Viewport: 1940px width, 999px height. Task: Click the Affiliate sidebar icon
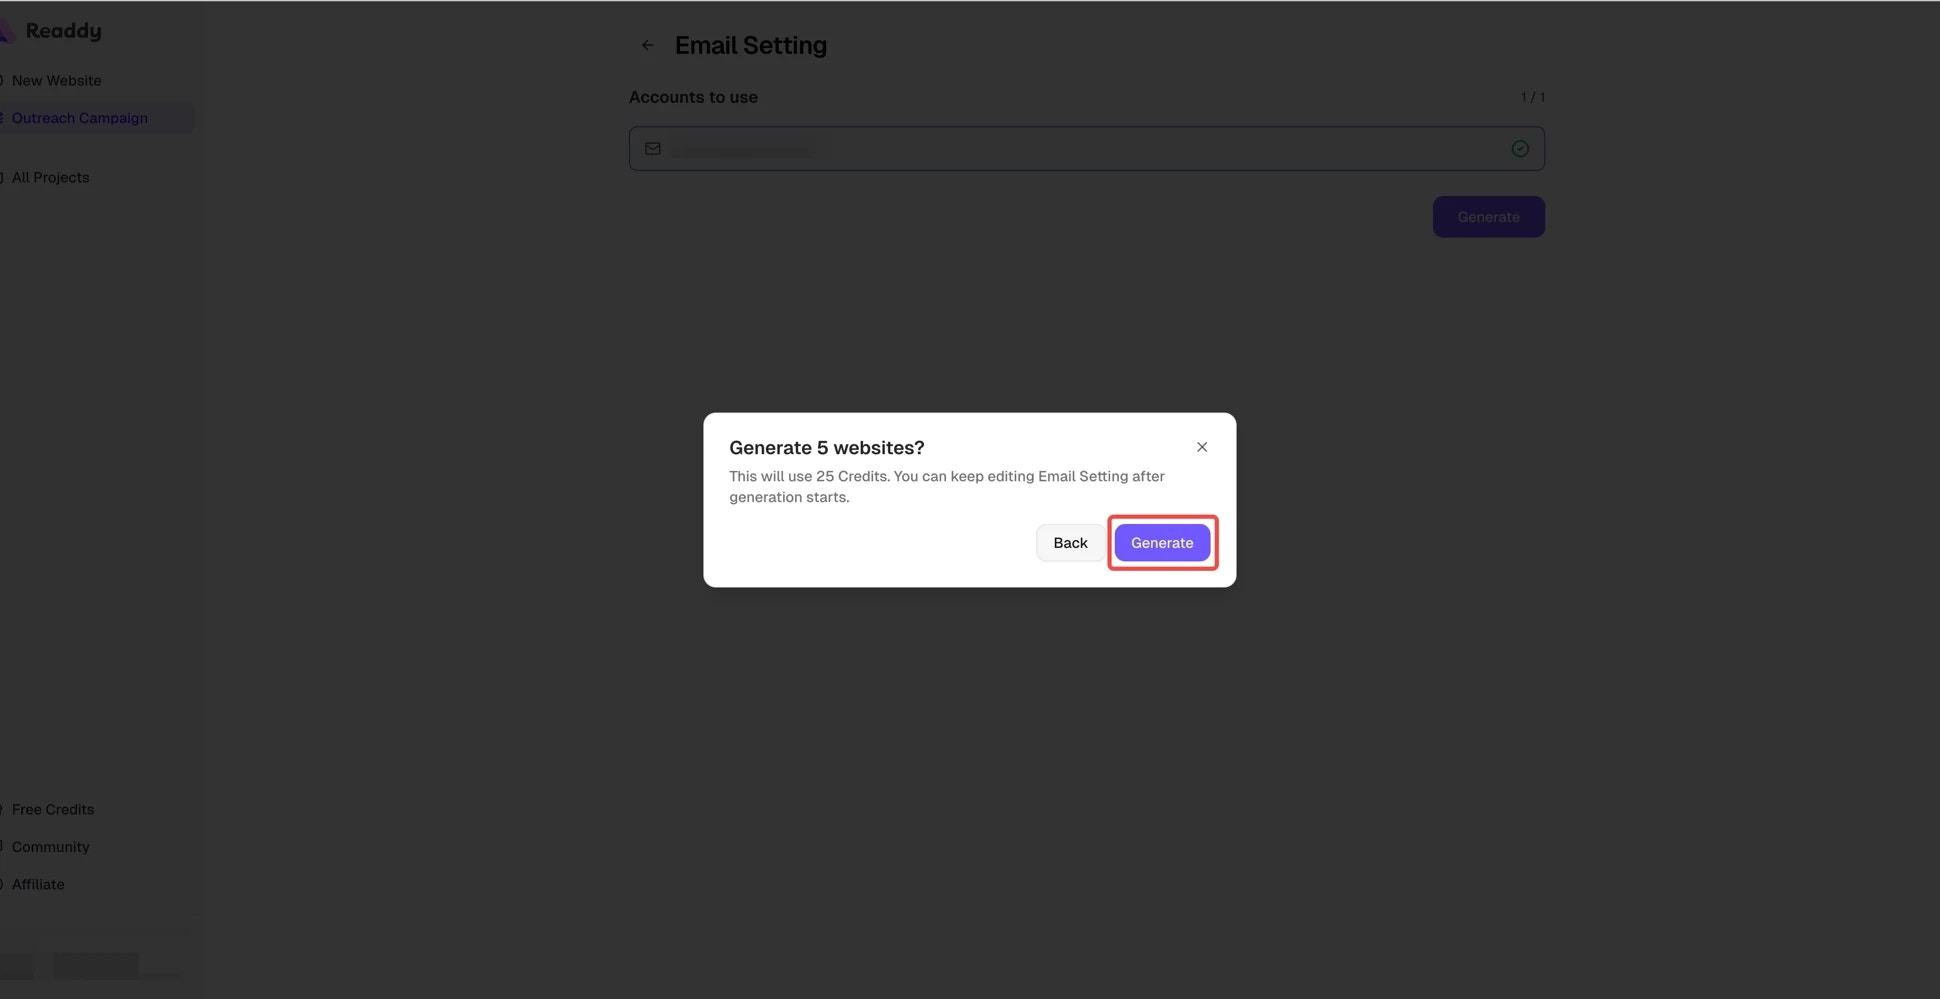click(x=2, y=884)
